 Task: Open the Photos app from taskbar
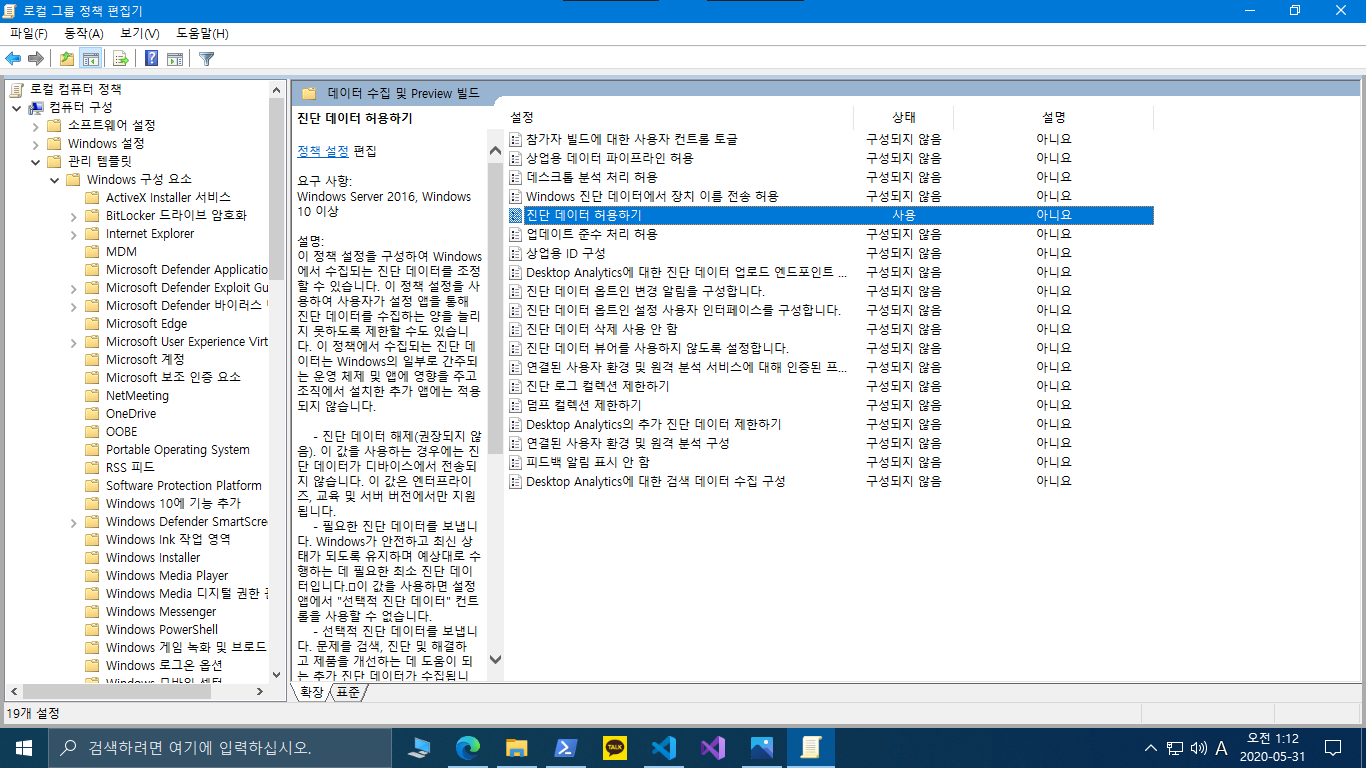pyautogui.click(x=762, y=747)
